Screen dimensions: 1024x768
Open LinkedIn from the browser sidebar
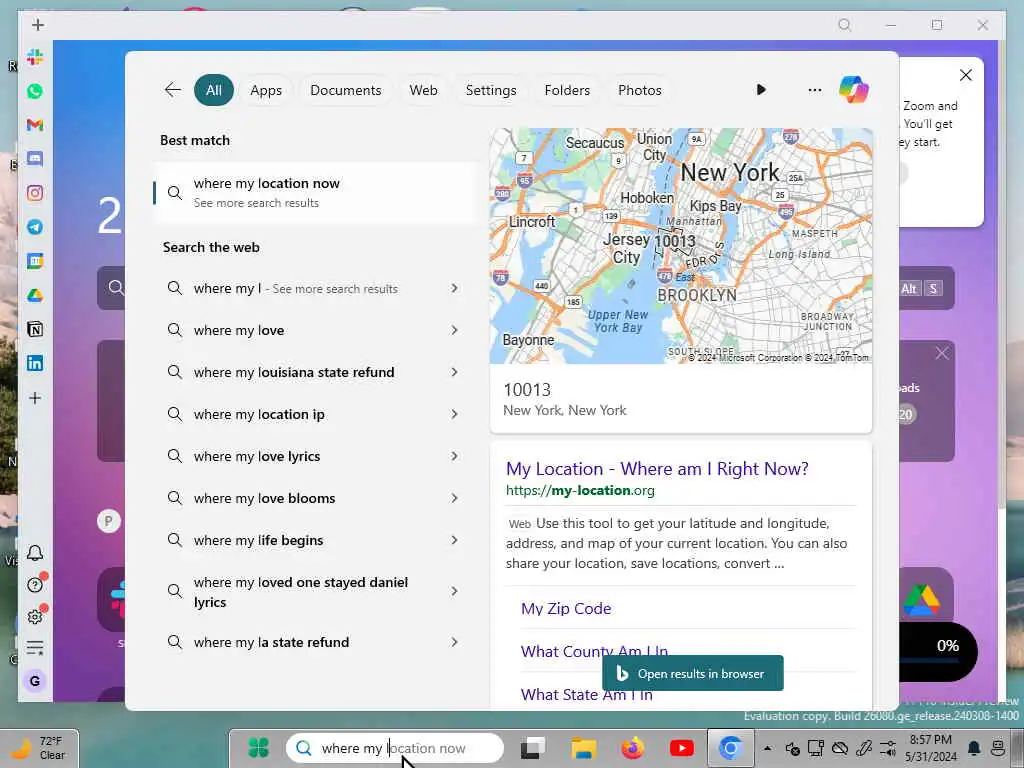pos(35,363)
